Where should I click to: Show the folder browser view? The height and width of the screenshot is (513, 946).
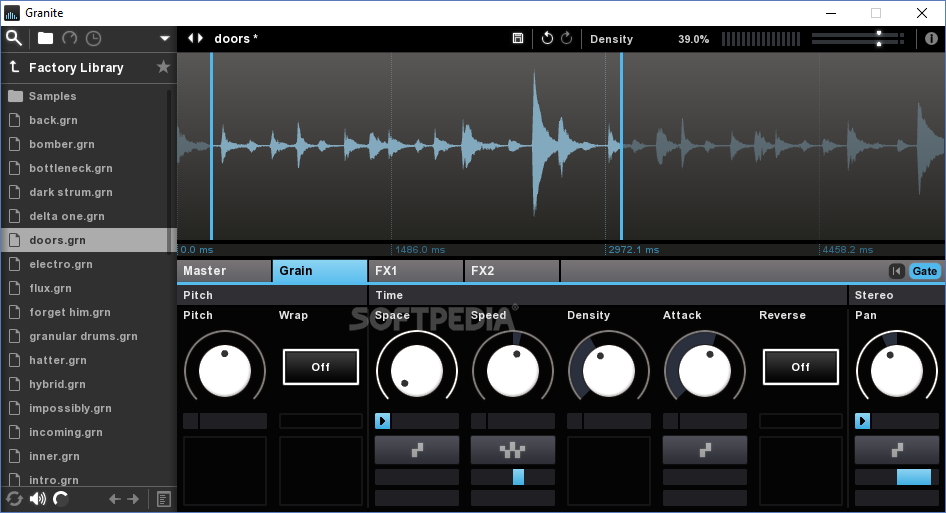45,39
